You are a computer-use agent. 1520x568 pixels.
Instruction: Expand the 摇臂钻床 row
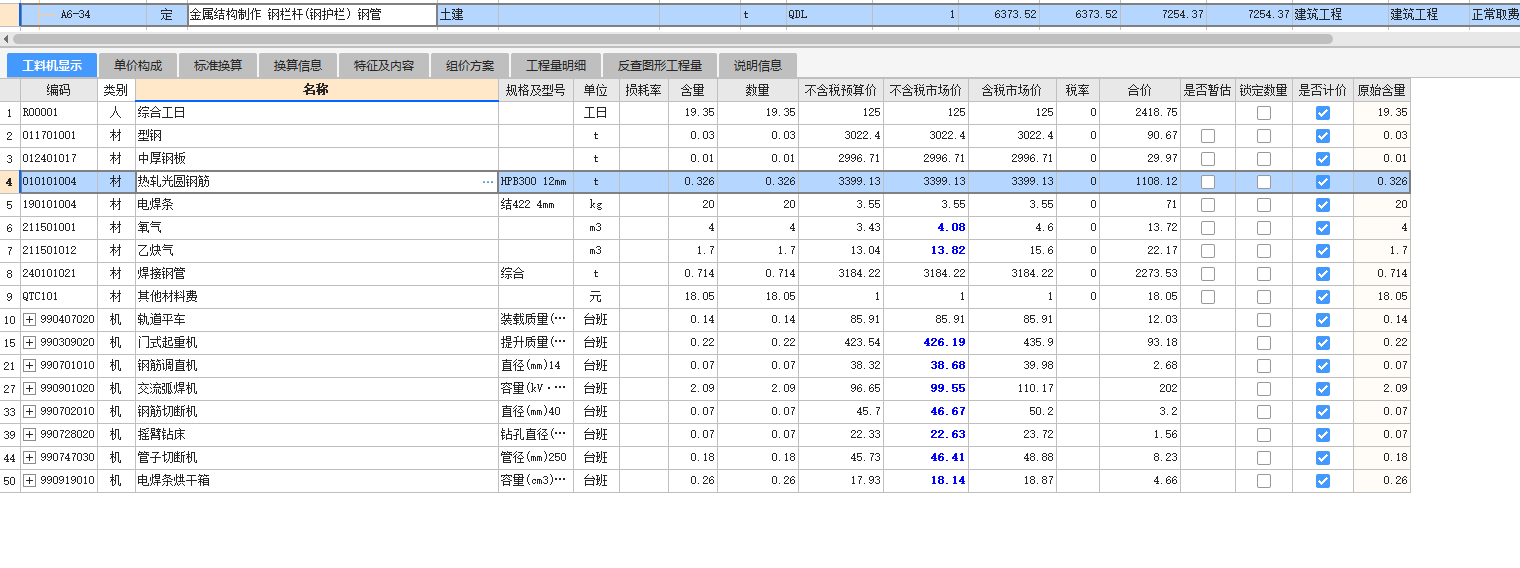coord(29,435)
